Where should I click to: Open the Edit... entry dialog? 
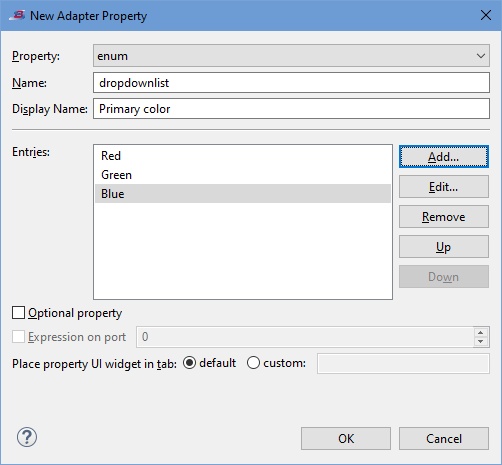[444, 187]
